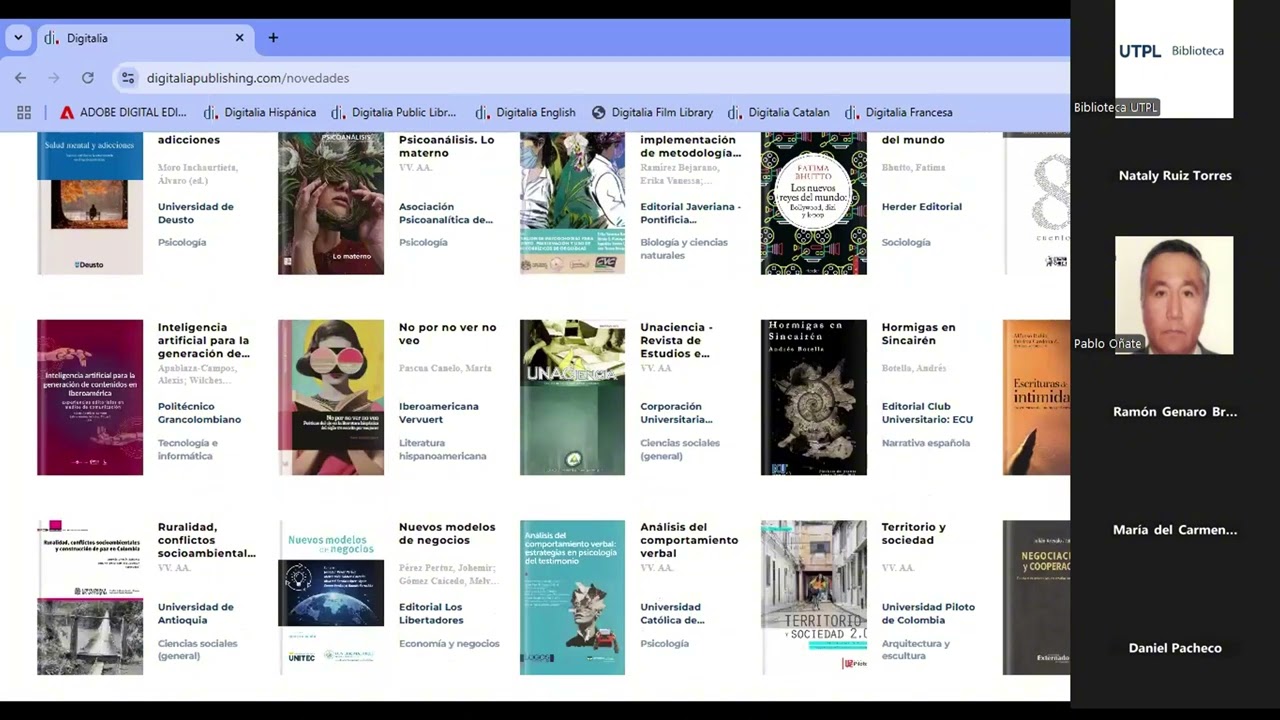
Task: Open the Escrituras de la intimidad cover
Action: [1036, 397]
